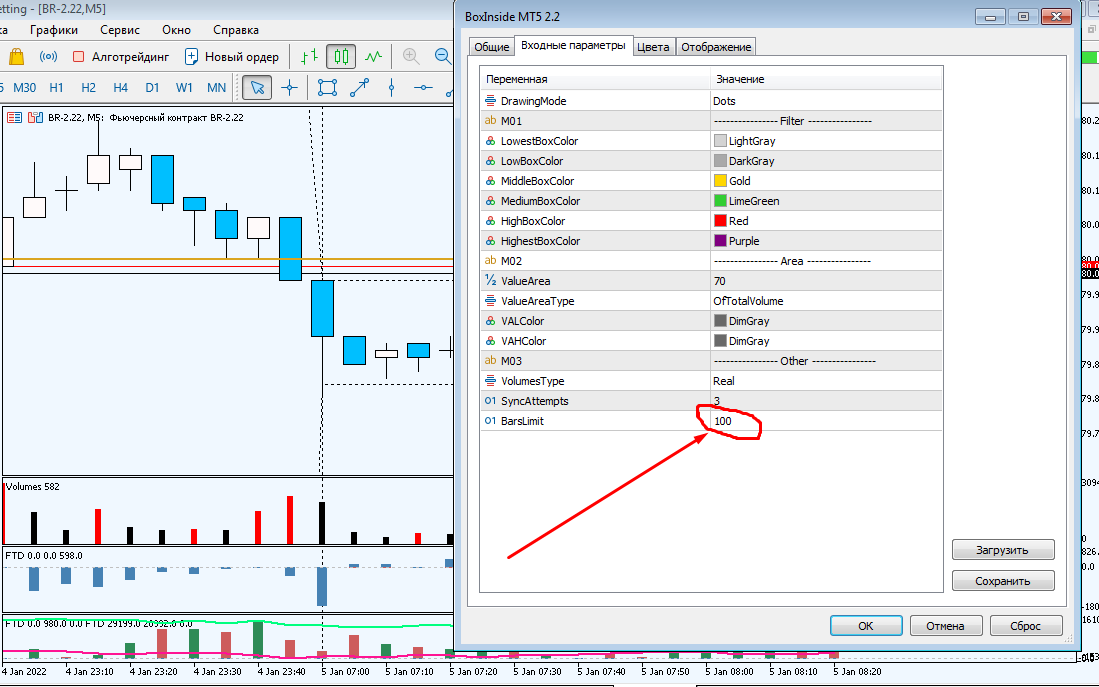Open ValueAreaType OfTotalVolume dropdown
Screen dimensions: 1099x687
[826, 301]
